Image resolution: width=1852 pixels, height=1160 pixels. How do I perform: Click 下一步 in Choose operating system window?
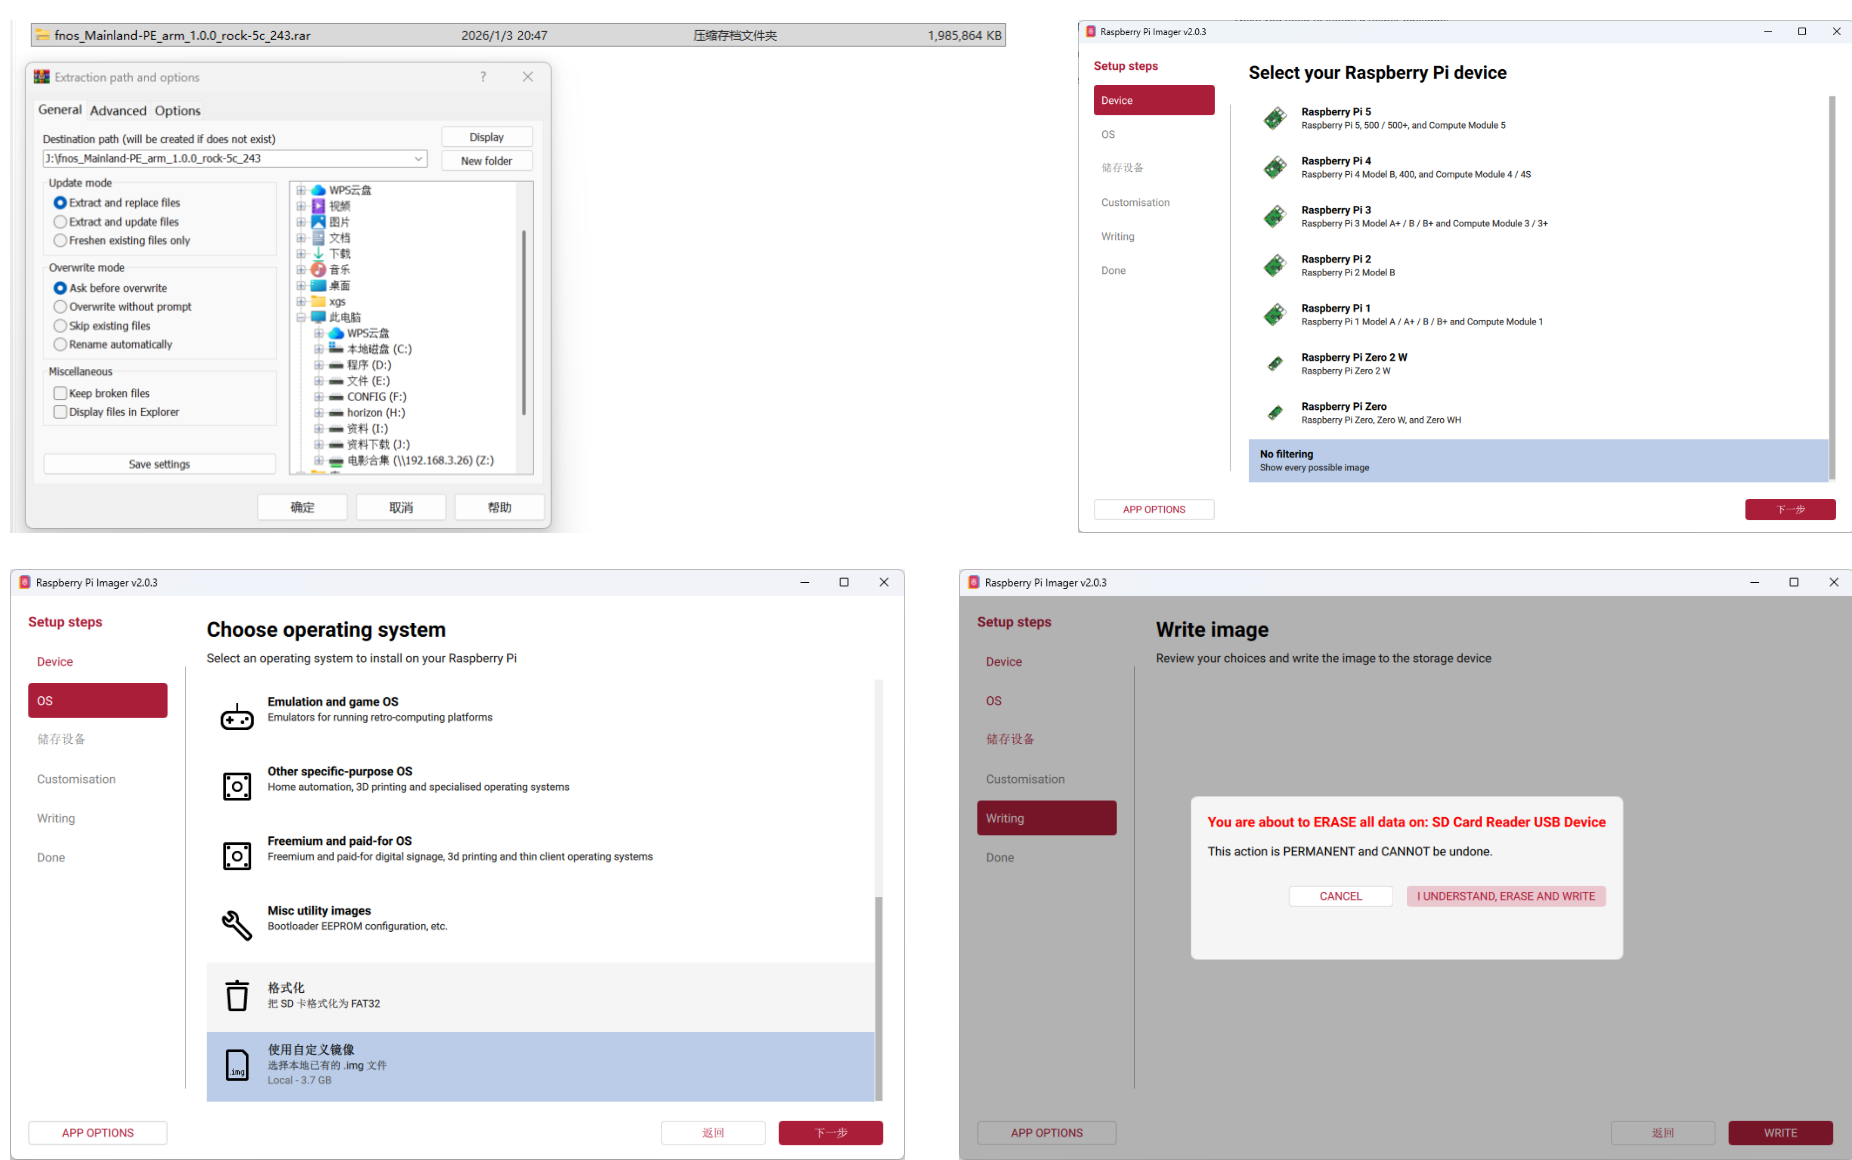pyautogui.click(x=831, y=1133)
